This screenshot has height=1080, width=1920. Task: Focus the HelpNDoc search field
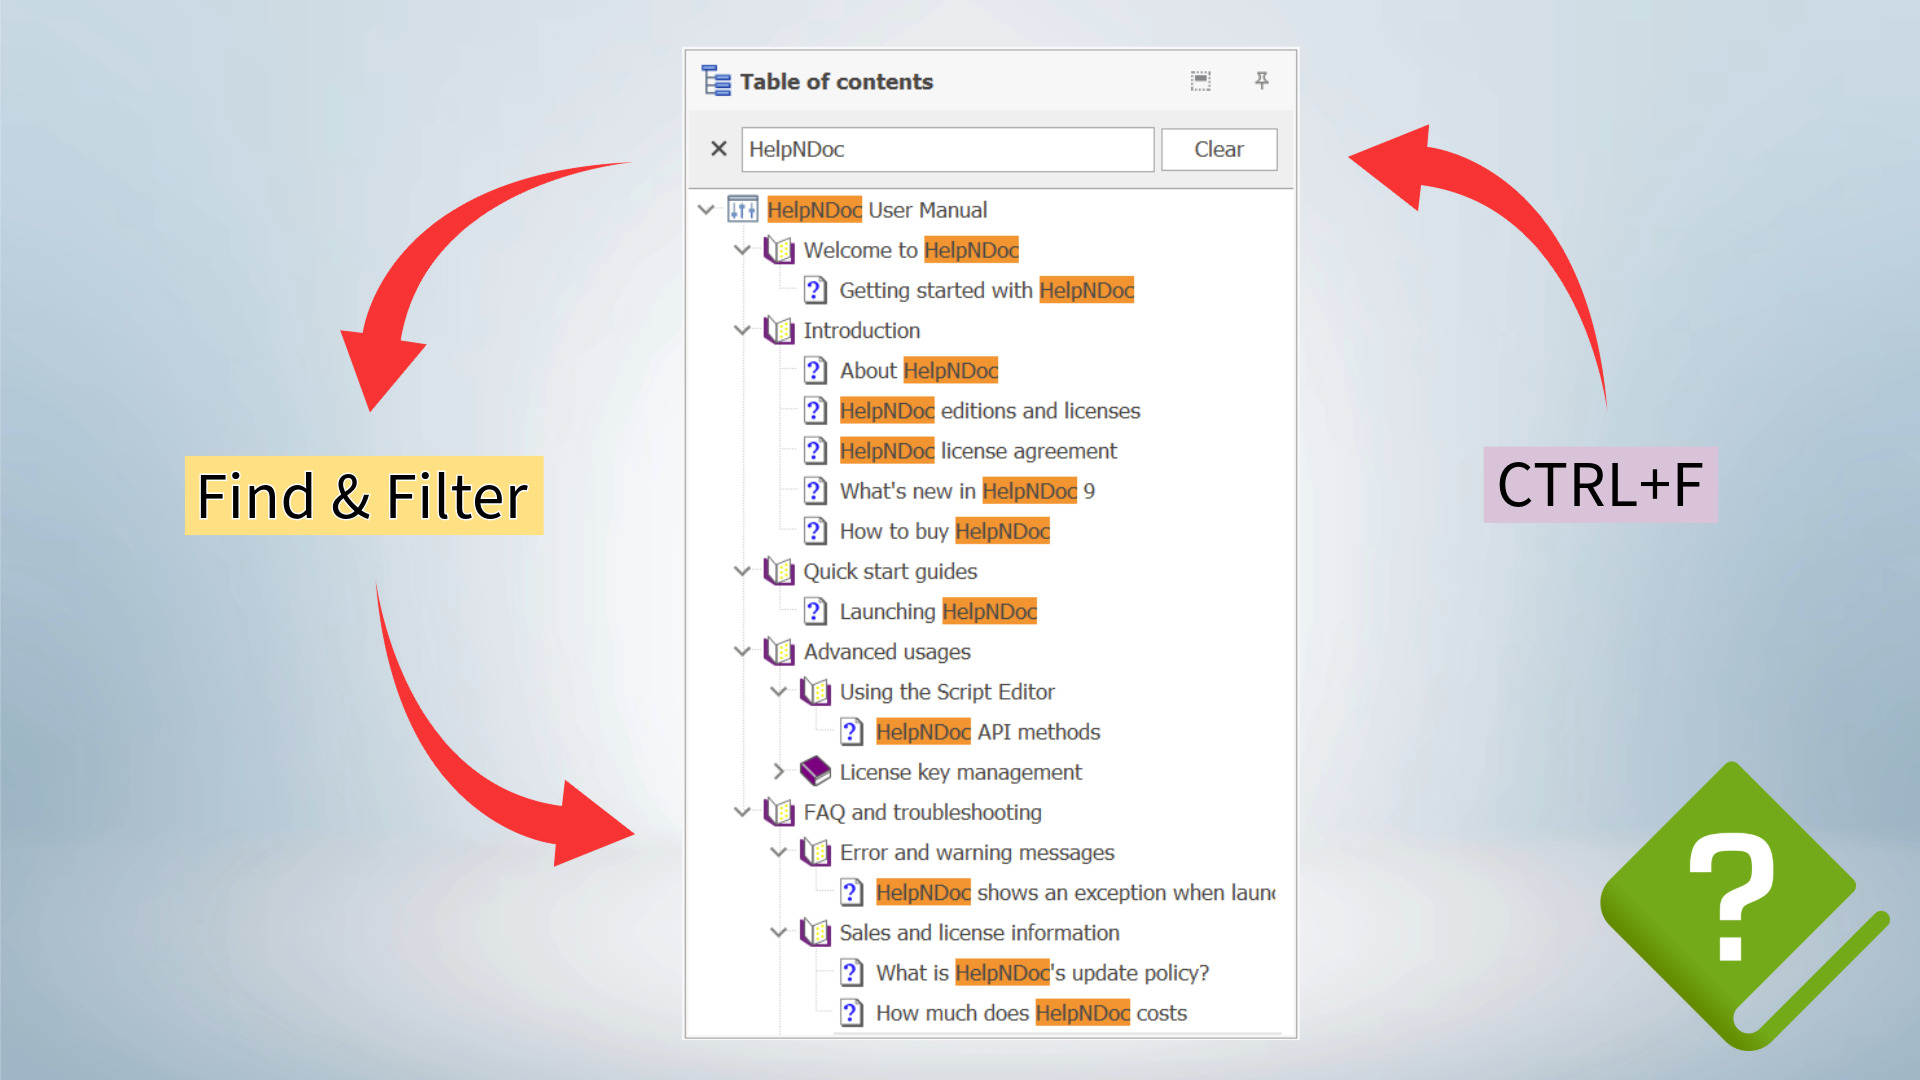click(947, 149)
